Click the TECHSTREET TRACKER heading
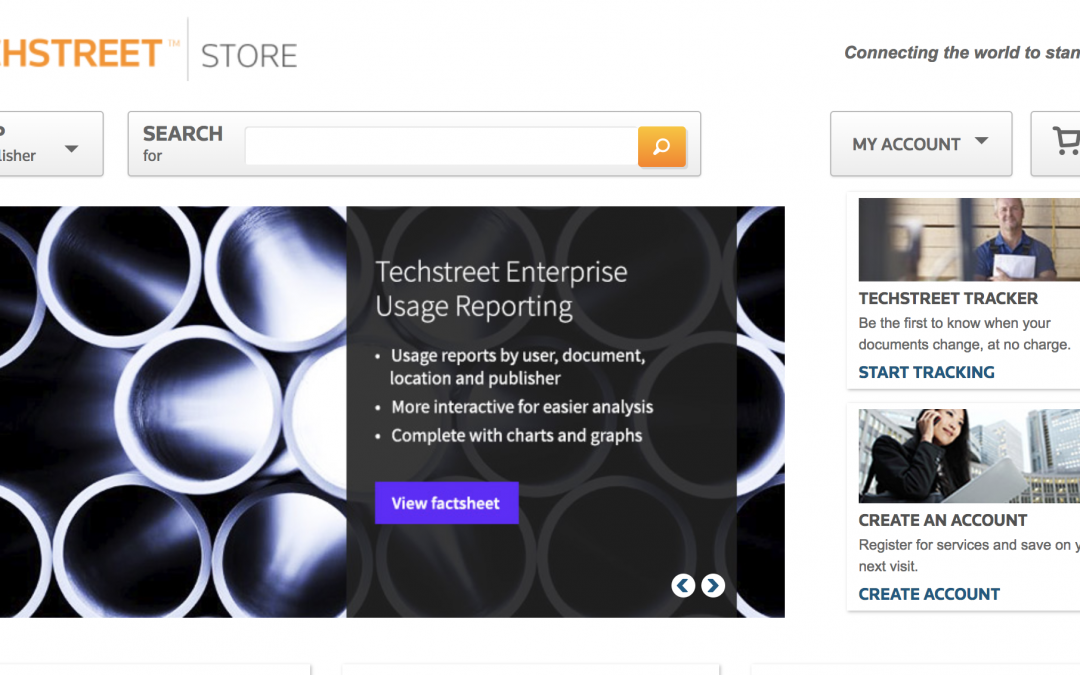Screen dimensions: 1080x675 (x=948, y=298)
